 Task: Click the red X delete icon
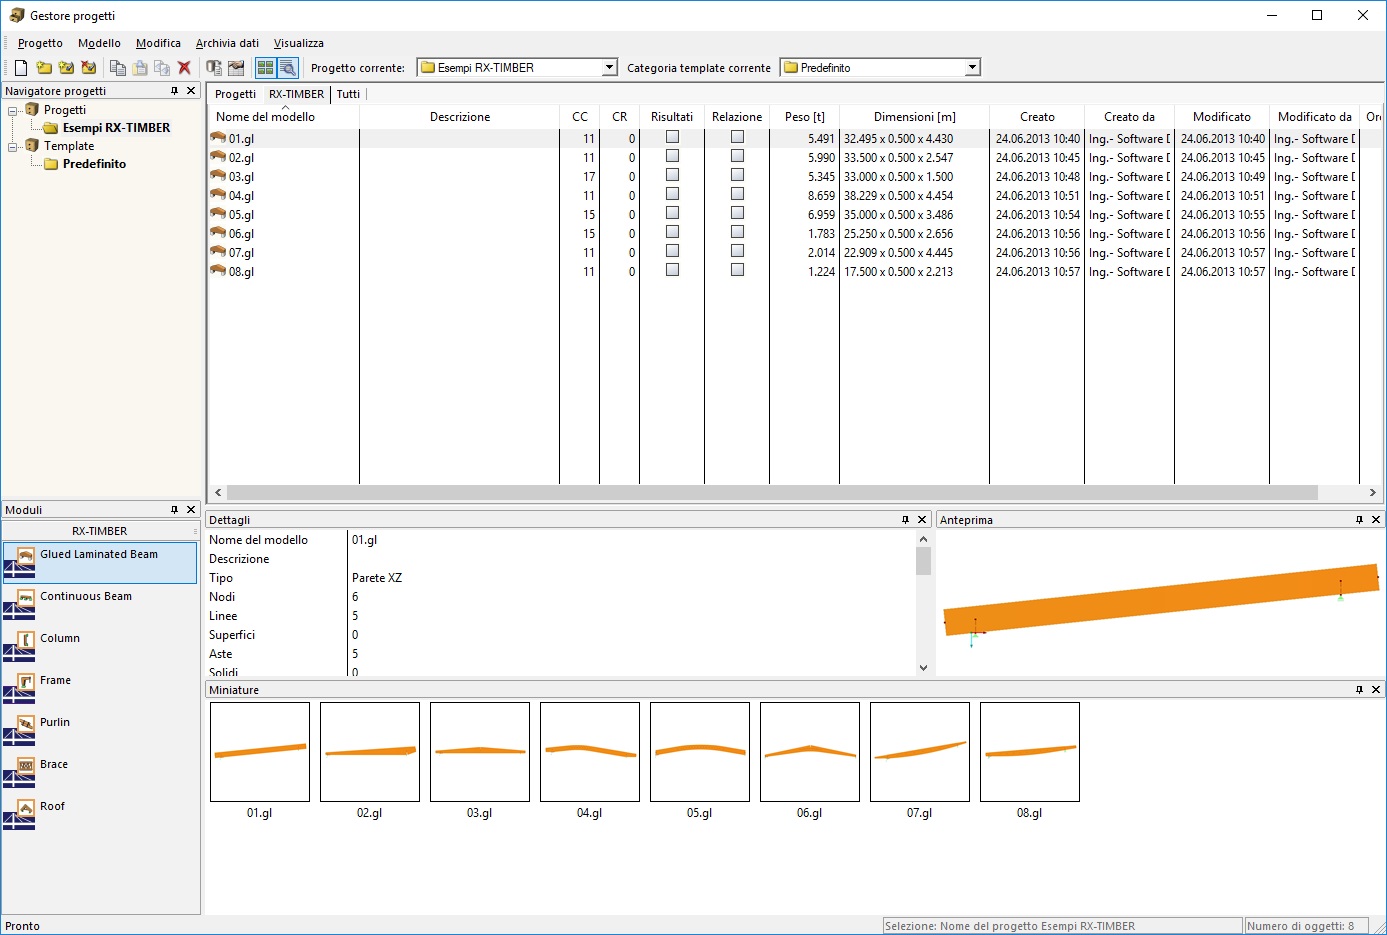click(184, 68)
